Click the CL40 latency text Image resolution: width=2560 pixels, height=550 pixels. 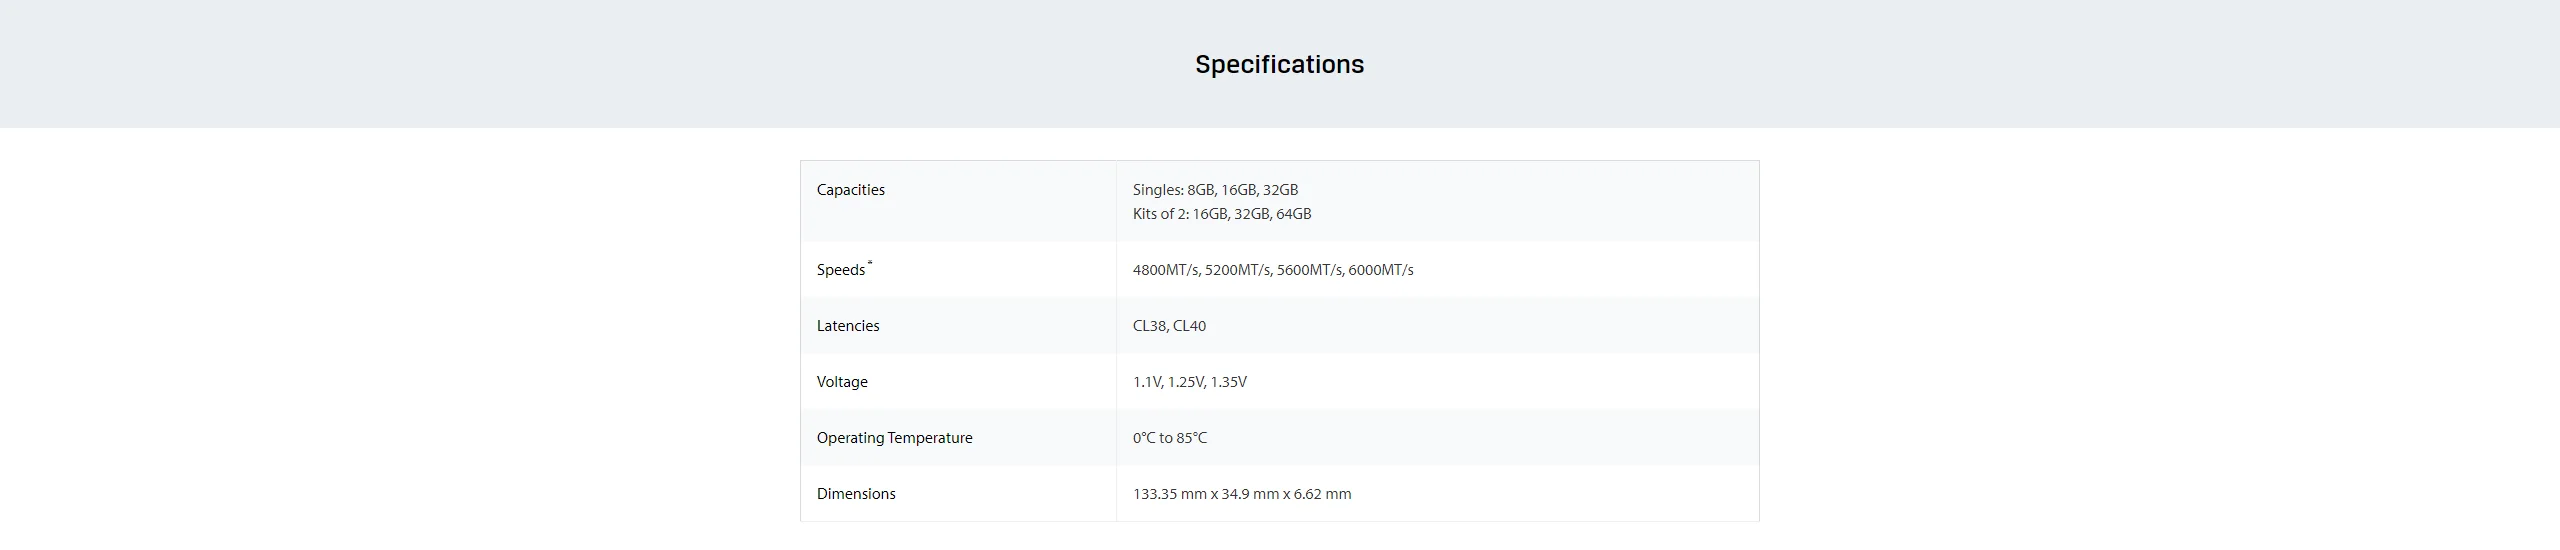pos(1189,326)
